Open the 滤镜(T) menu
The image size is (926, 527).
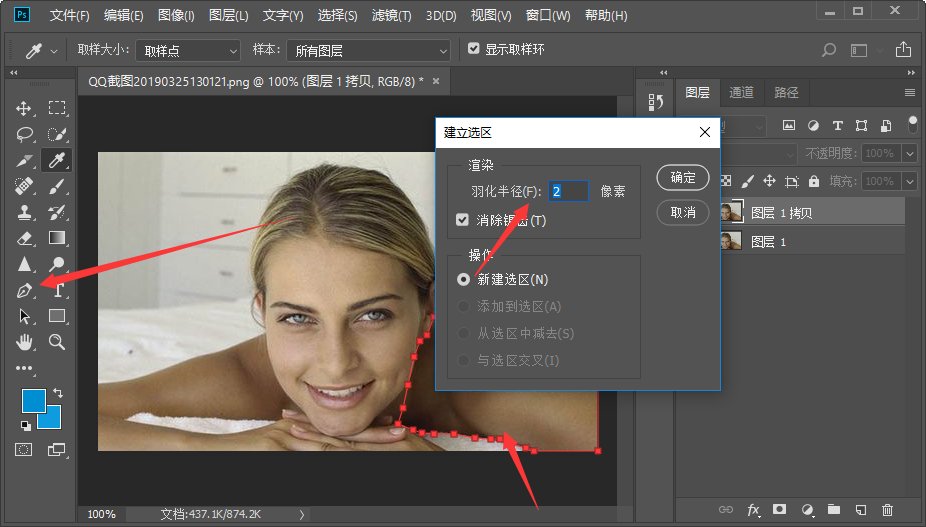pyautogui.click(x=391, y=15)
